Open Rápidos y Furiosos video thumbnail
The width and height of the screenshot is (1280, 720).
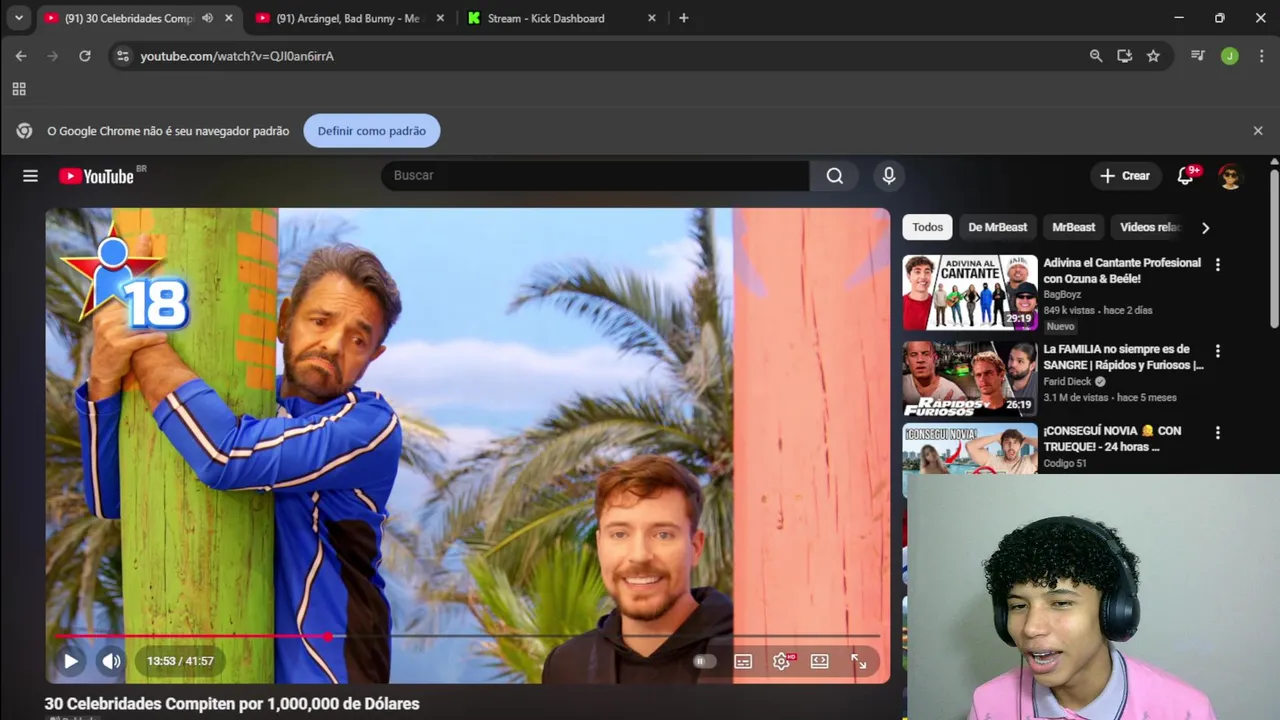(970, 378)
